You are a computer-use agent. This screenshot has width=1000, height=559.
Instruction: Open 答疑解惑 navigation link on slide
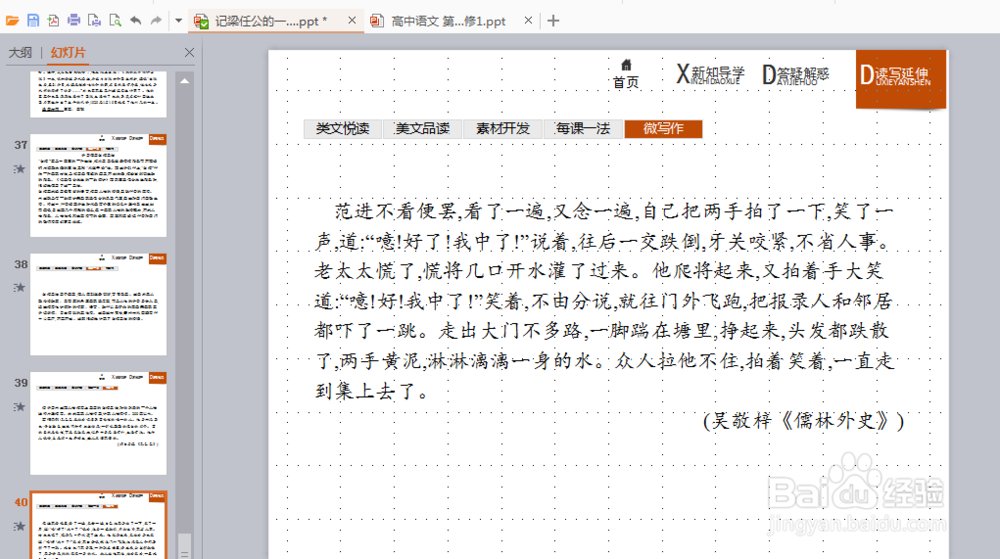(795, 75)
